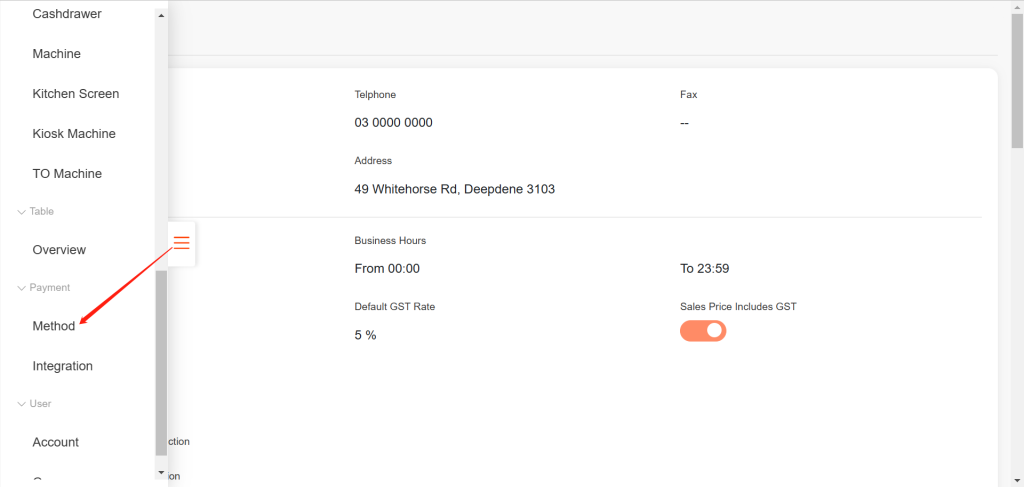Viewport: 1024px width, 487px height.
Task: Go to Kitchen Screen settings
Action: (75, 94)
